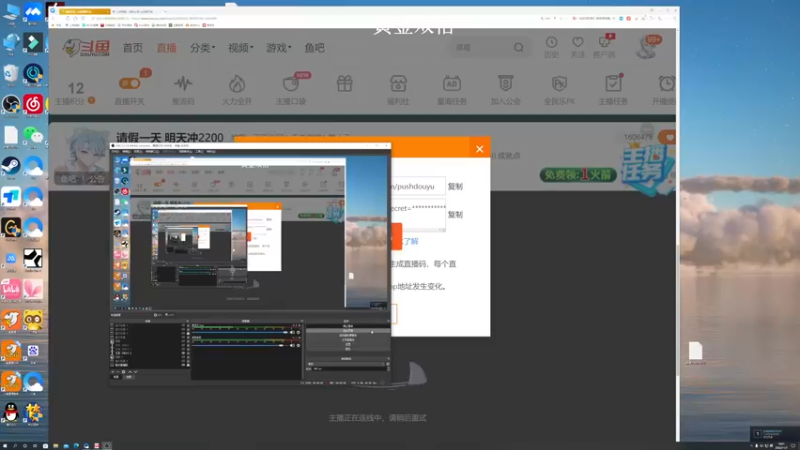This screenshot has width=800, height=450.
Task: Open the 公告 tab under streamer avatar
Action: point(97,179)
